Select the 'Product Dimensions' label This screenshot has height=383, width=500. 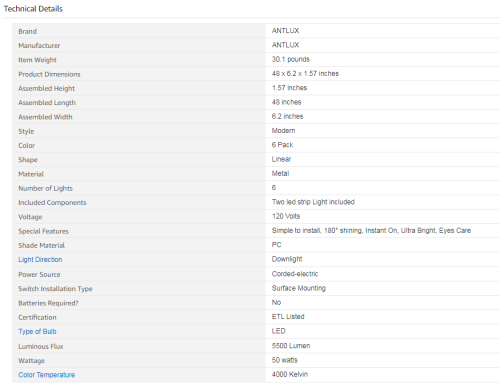[49, 74]
